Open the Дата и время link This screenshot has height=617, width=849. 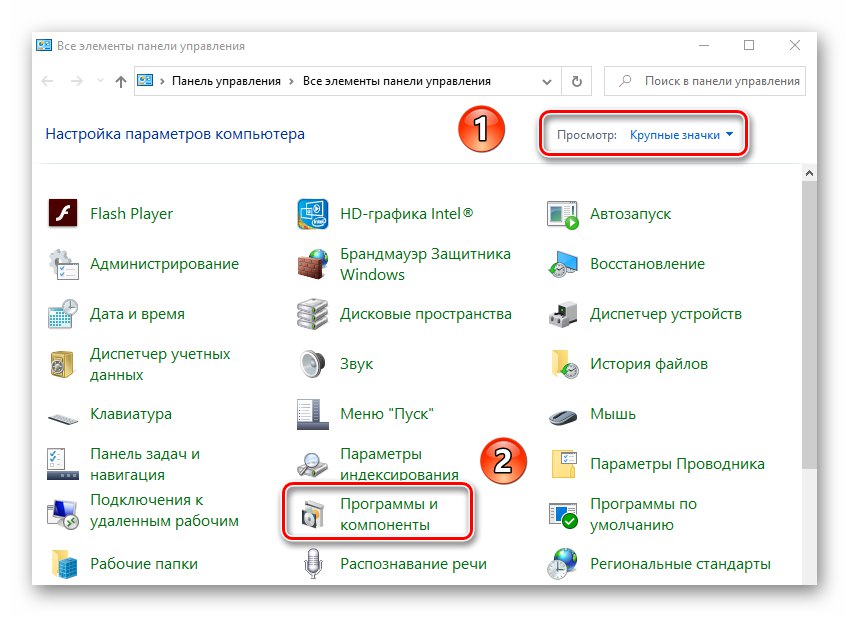tap(138, 314)
